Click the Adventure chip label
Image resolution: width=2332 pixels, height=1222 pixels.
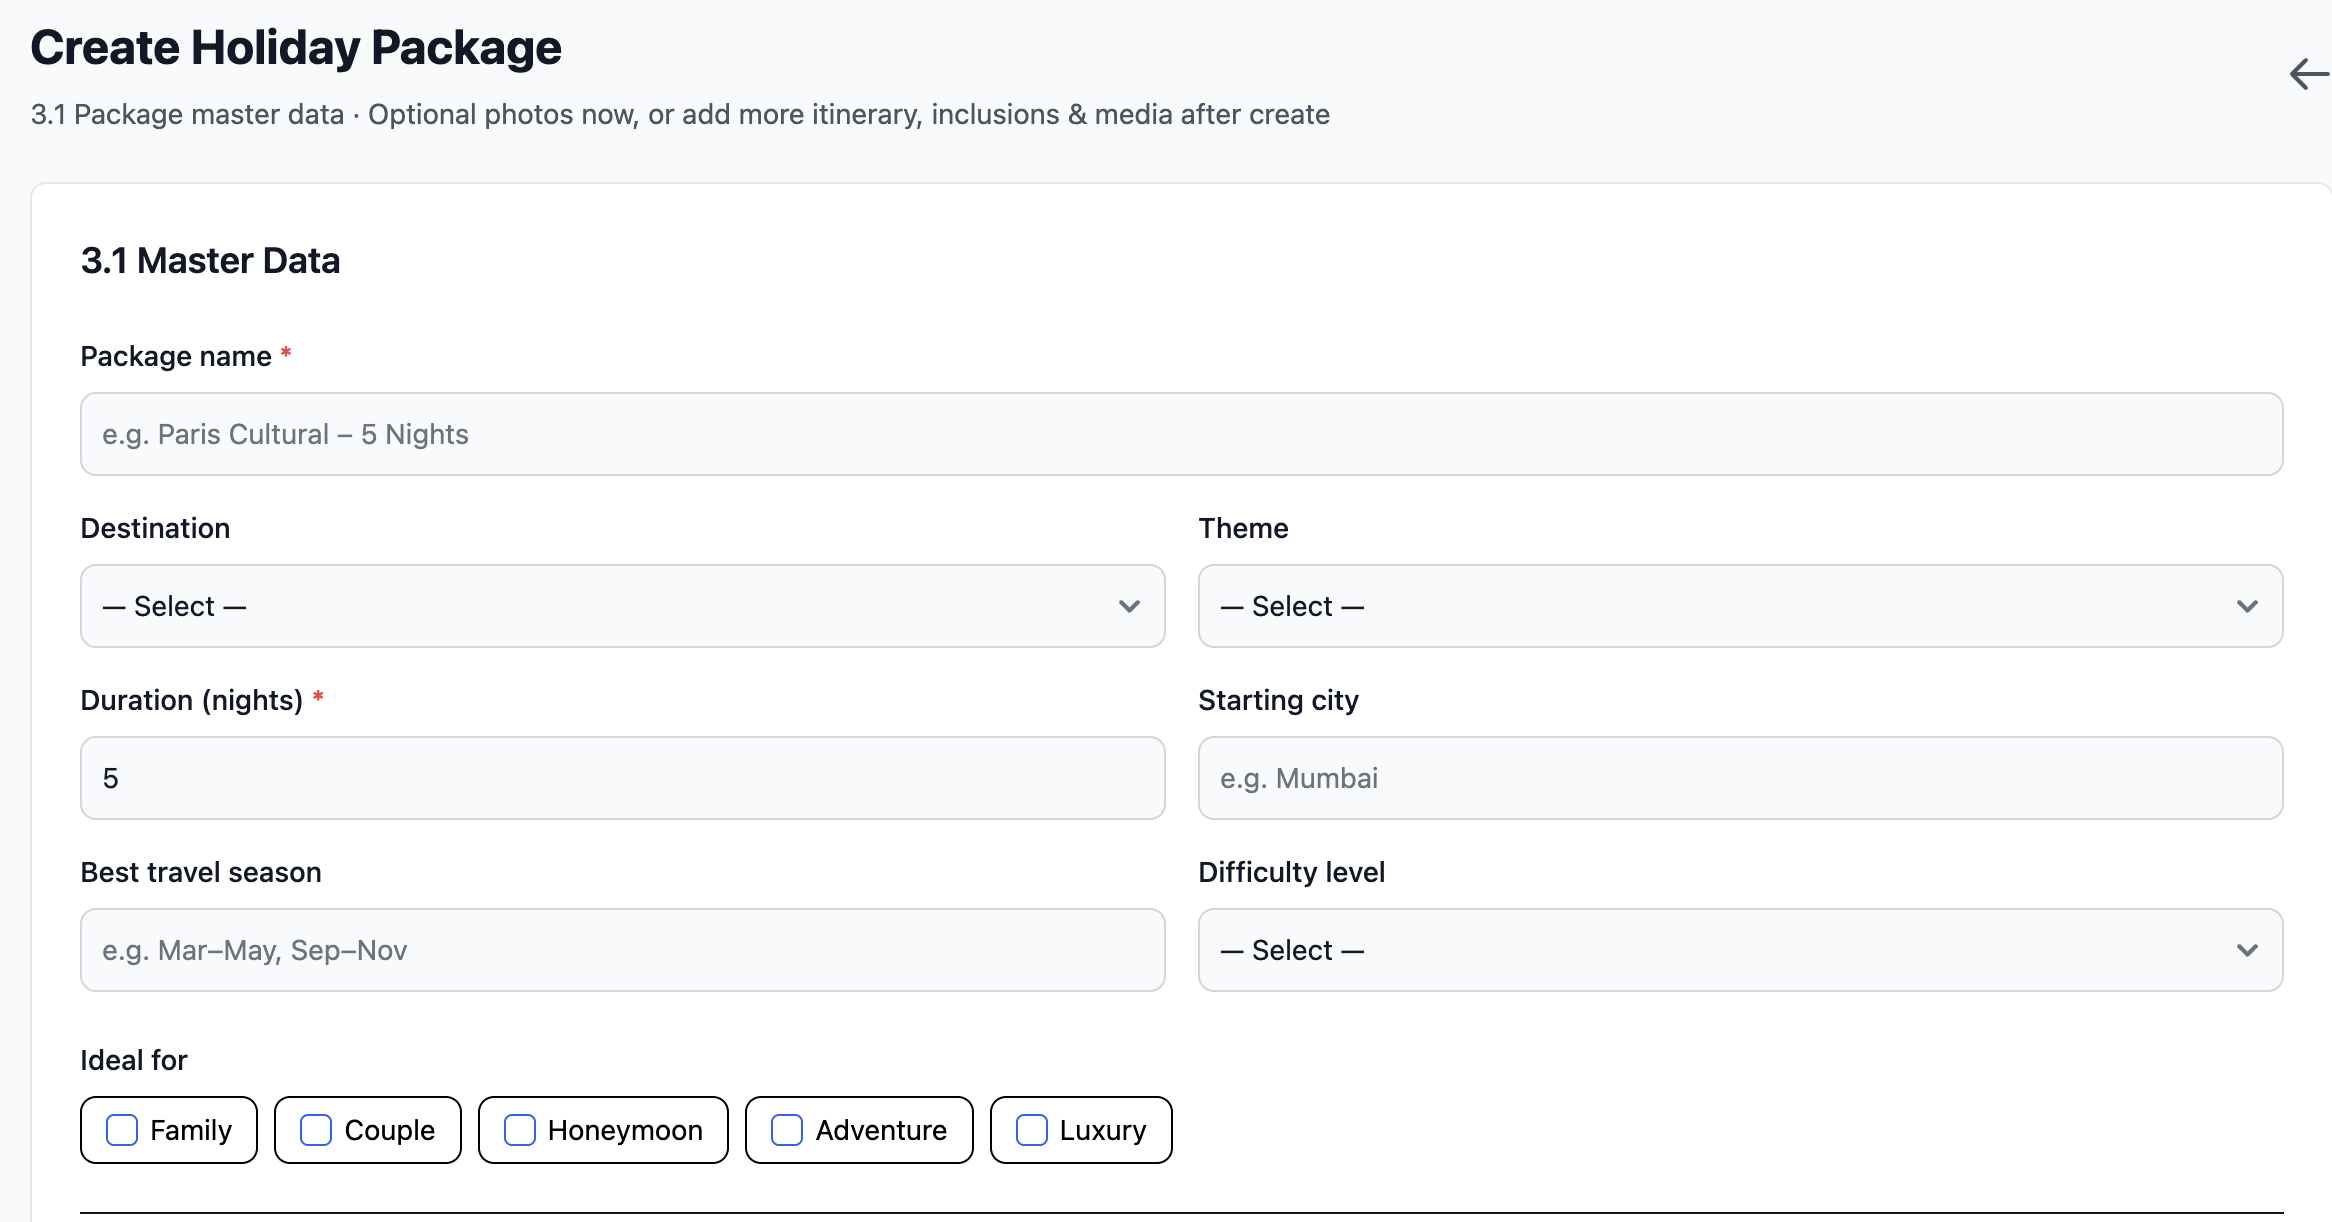(x=880, y=1130)
